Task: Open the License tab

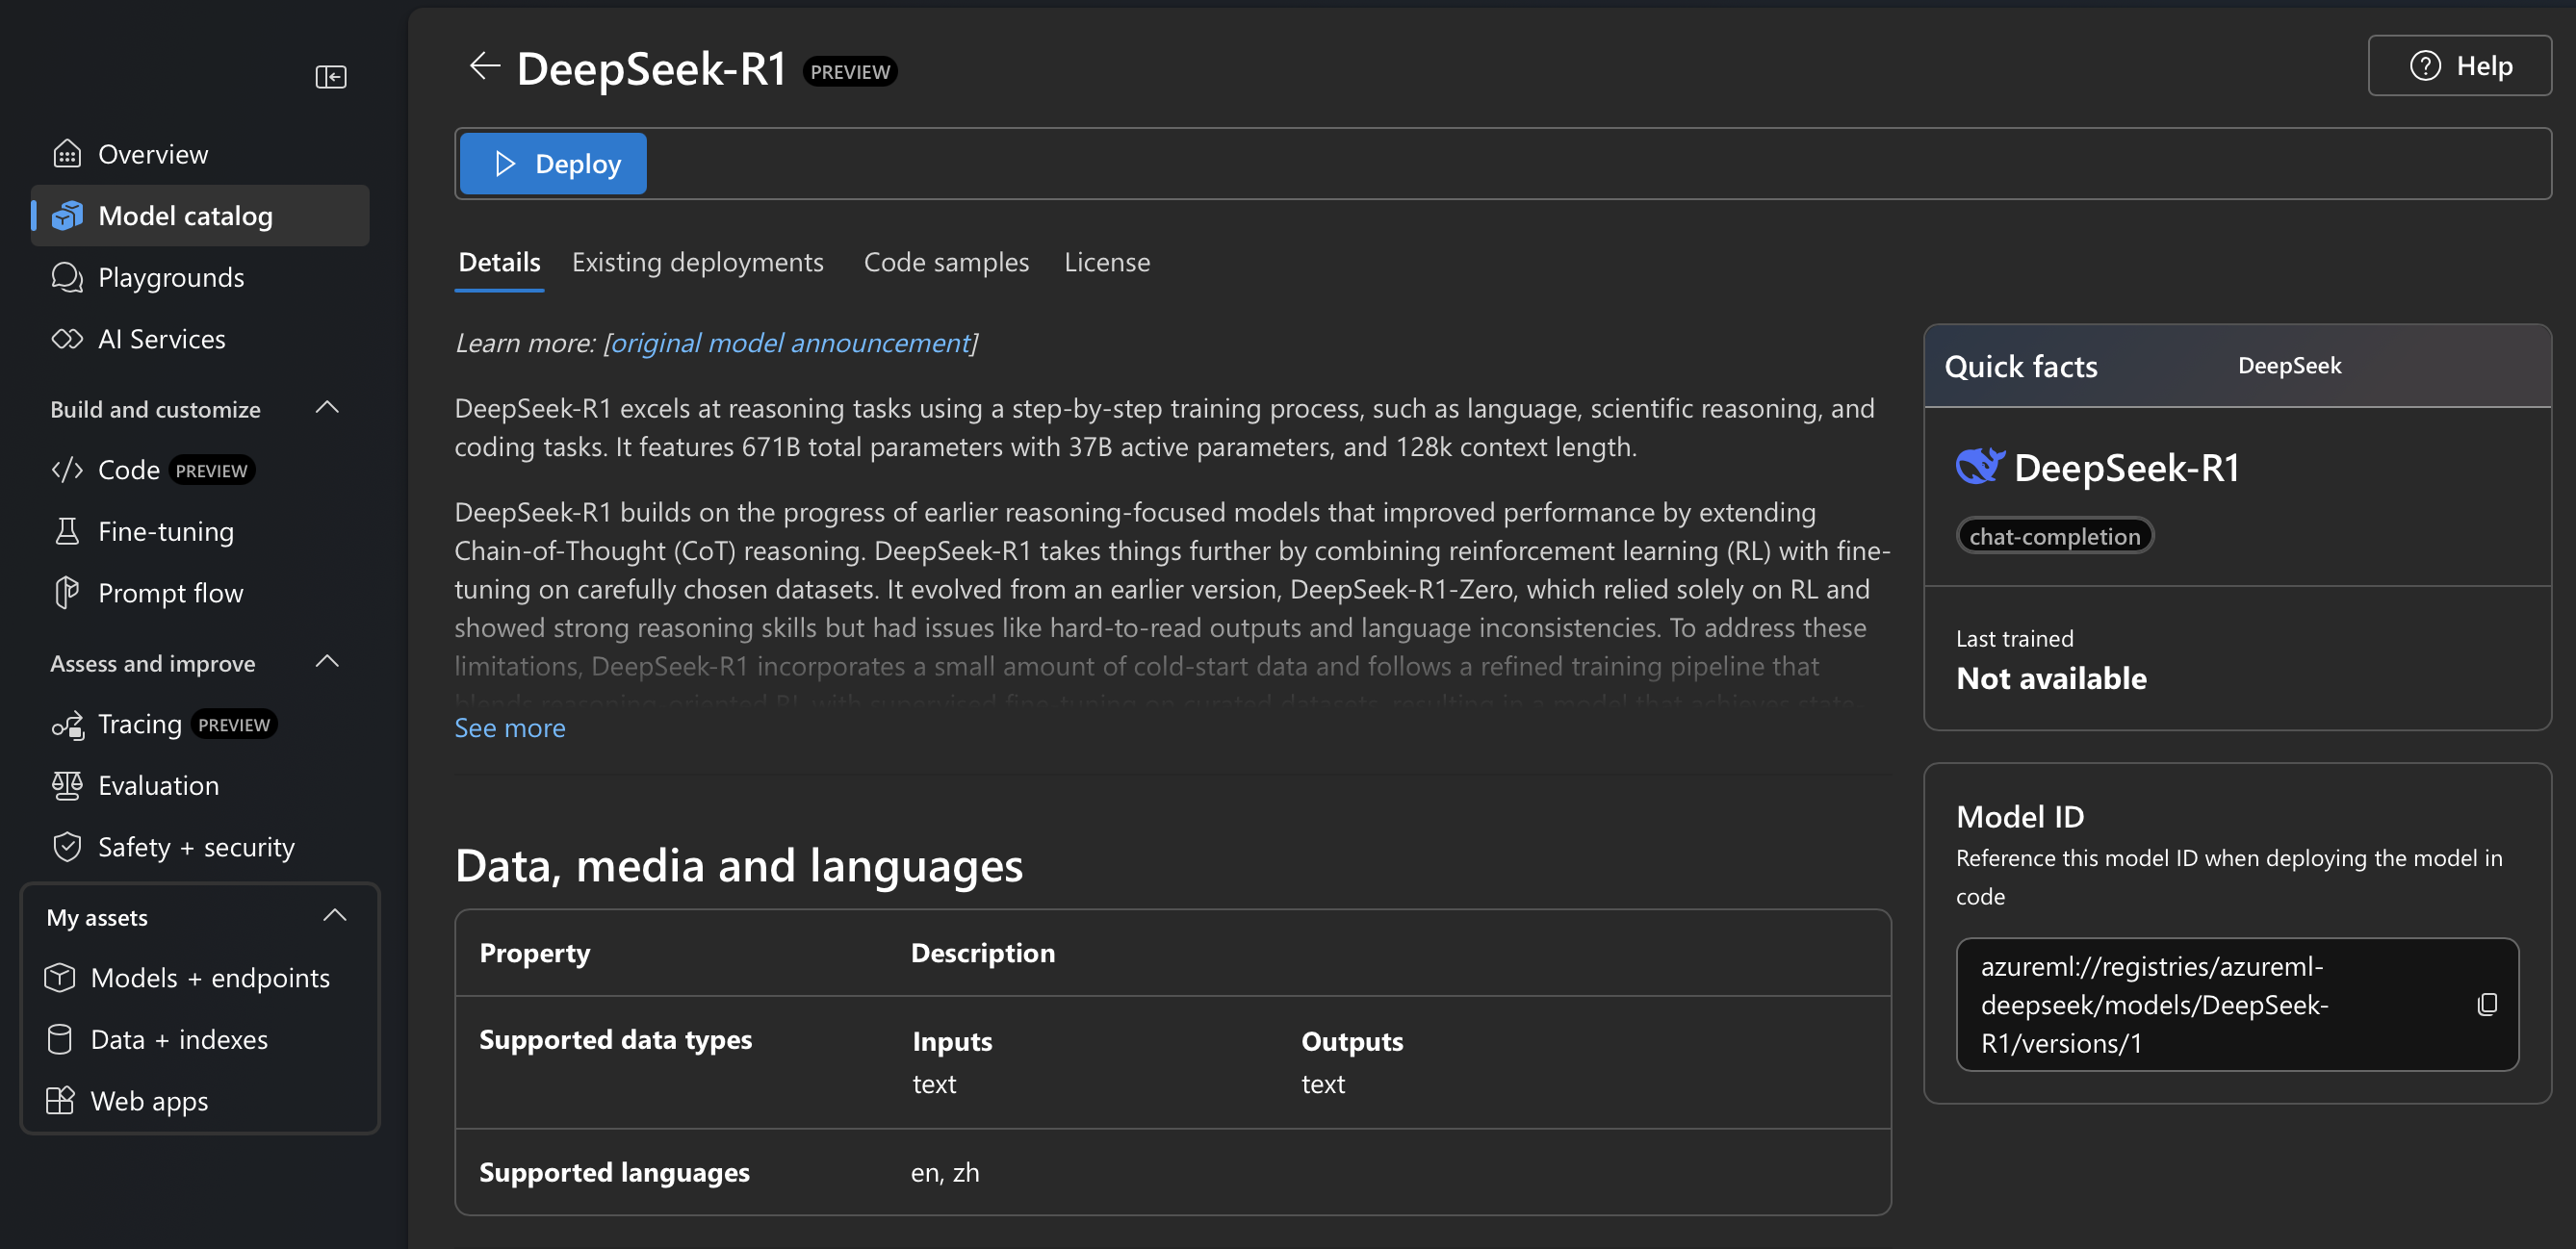Action: tap(1107, 262)
